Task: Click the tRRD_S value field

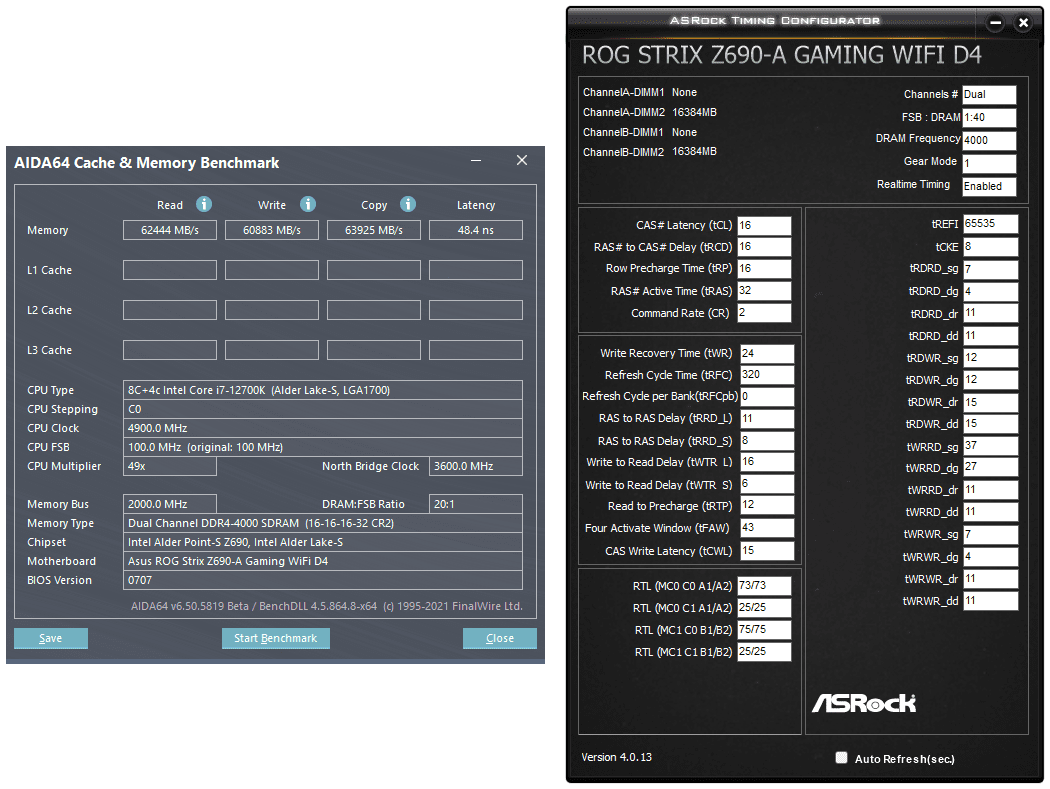Action: [x=767, y=441]
